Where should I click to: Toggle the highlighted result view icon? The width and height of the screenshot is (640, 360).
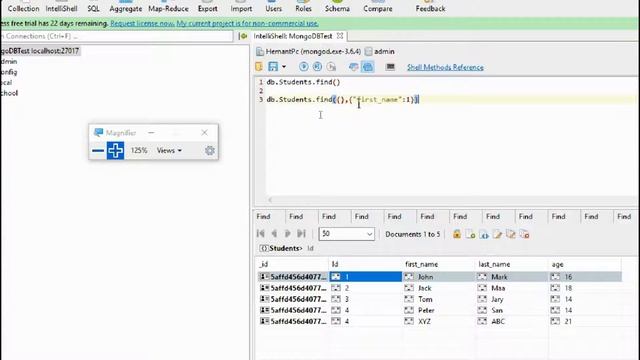368,67
